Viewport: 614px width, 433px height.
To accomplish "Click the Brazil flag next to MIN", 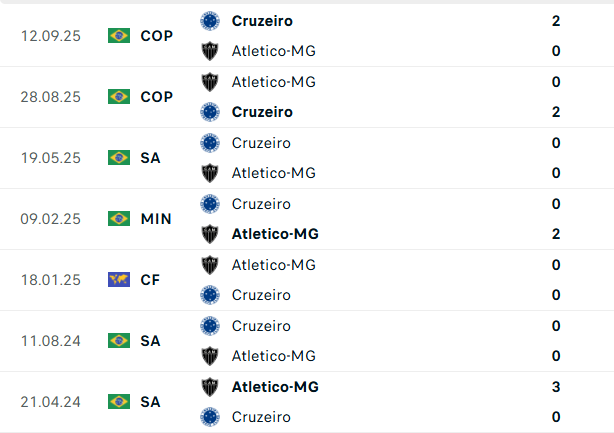I will [119, 219].
